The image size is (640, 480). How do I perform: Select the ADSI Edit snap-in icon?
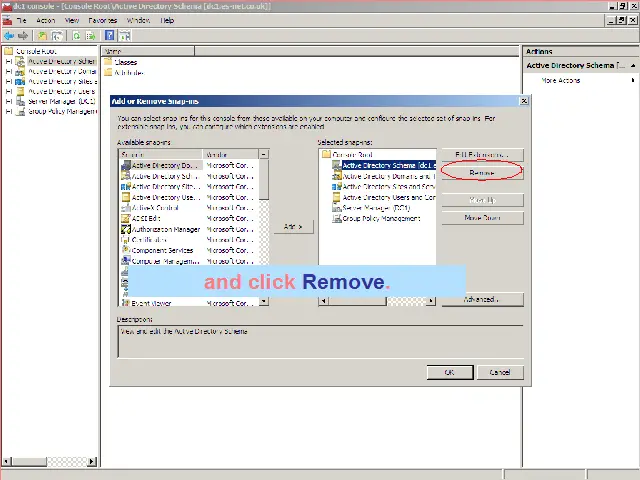(x=126, y=218)
